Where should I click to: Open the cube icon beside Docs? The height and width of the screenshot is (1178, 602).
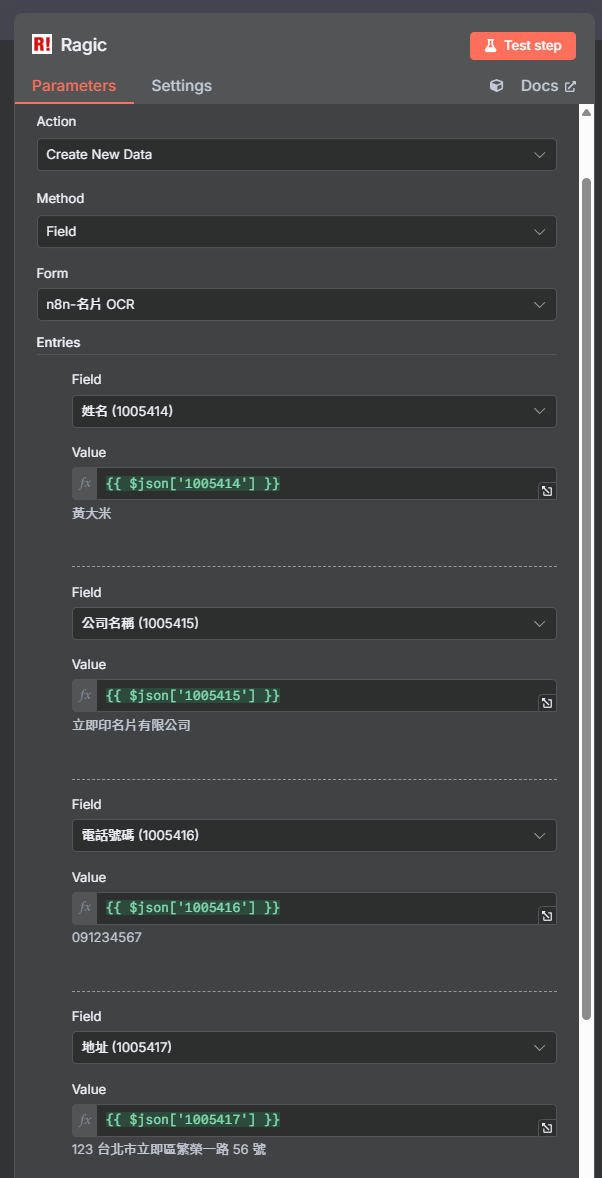tap(496, 86)
